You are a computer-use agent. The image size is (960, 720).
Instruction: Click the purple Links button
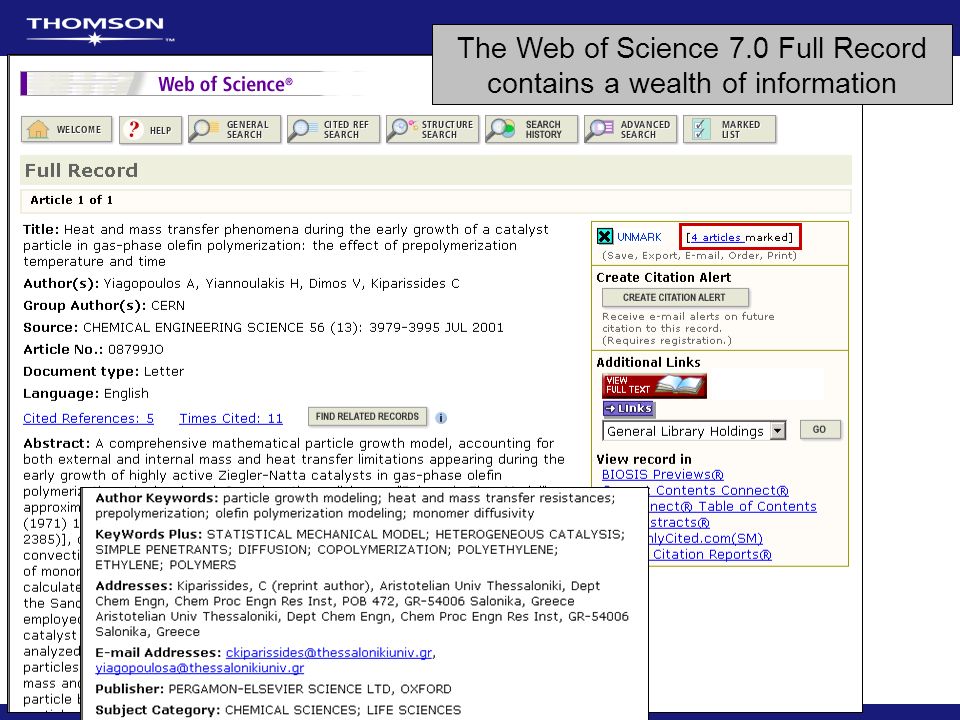click(629, 408)
